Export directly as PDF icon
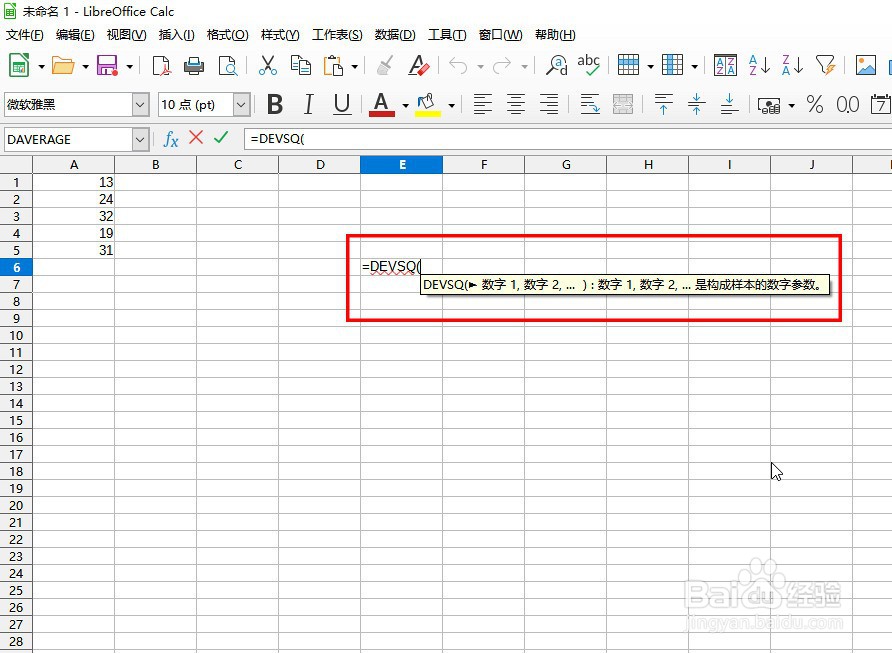Screen dimensions: 892x653 [x=162, y=66]
